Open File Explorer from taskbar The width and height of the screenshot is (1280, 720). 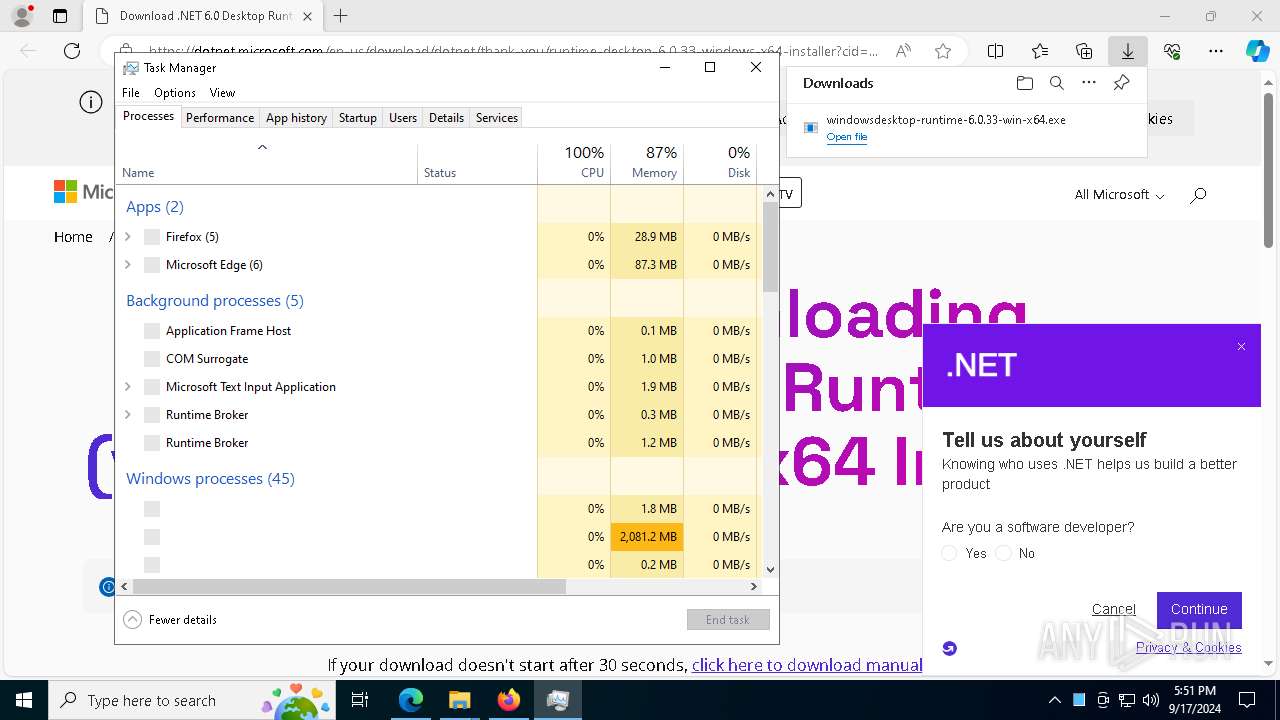pos(459,700)
